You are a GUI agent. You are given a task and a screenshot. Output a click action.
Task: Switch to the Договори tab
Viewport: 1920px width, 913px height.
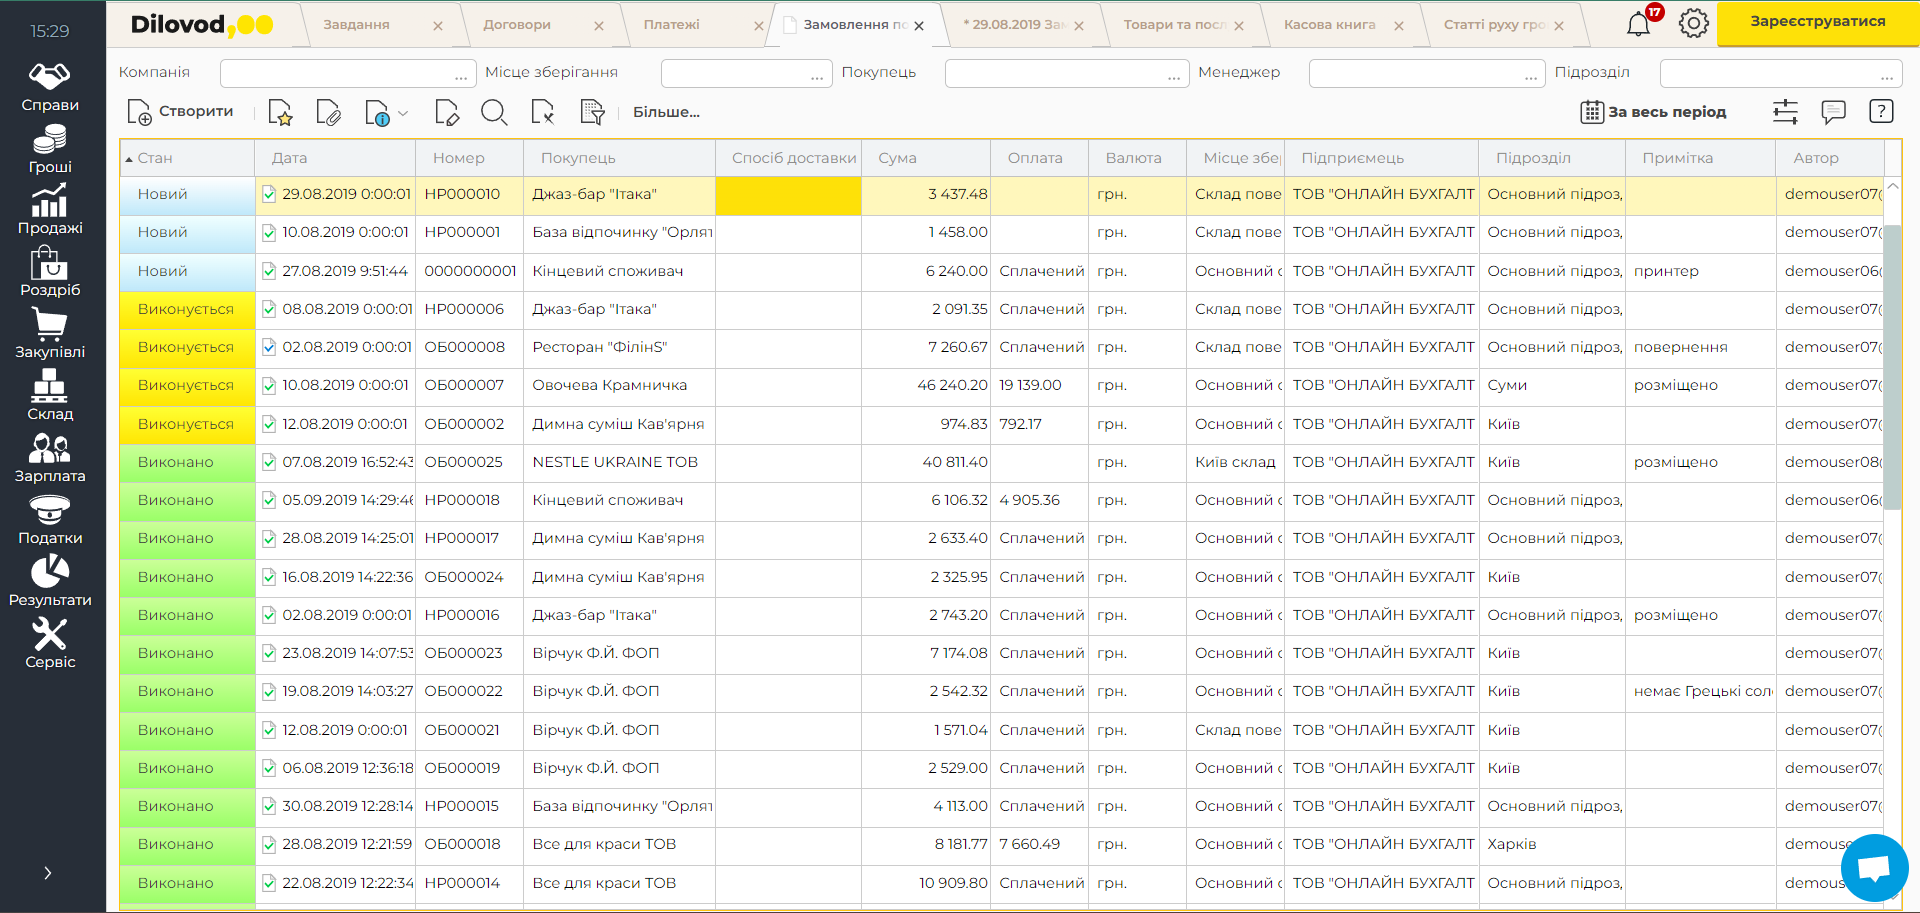517,25
